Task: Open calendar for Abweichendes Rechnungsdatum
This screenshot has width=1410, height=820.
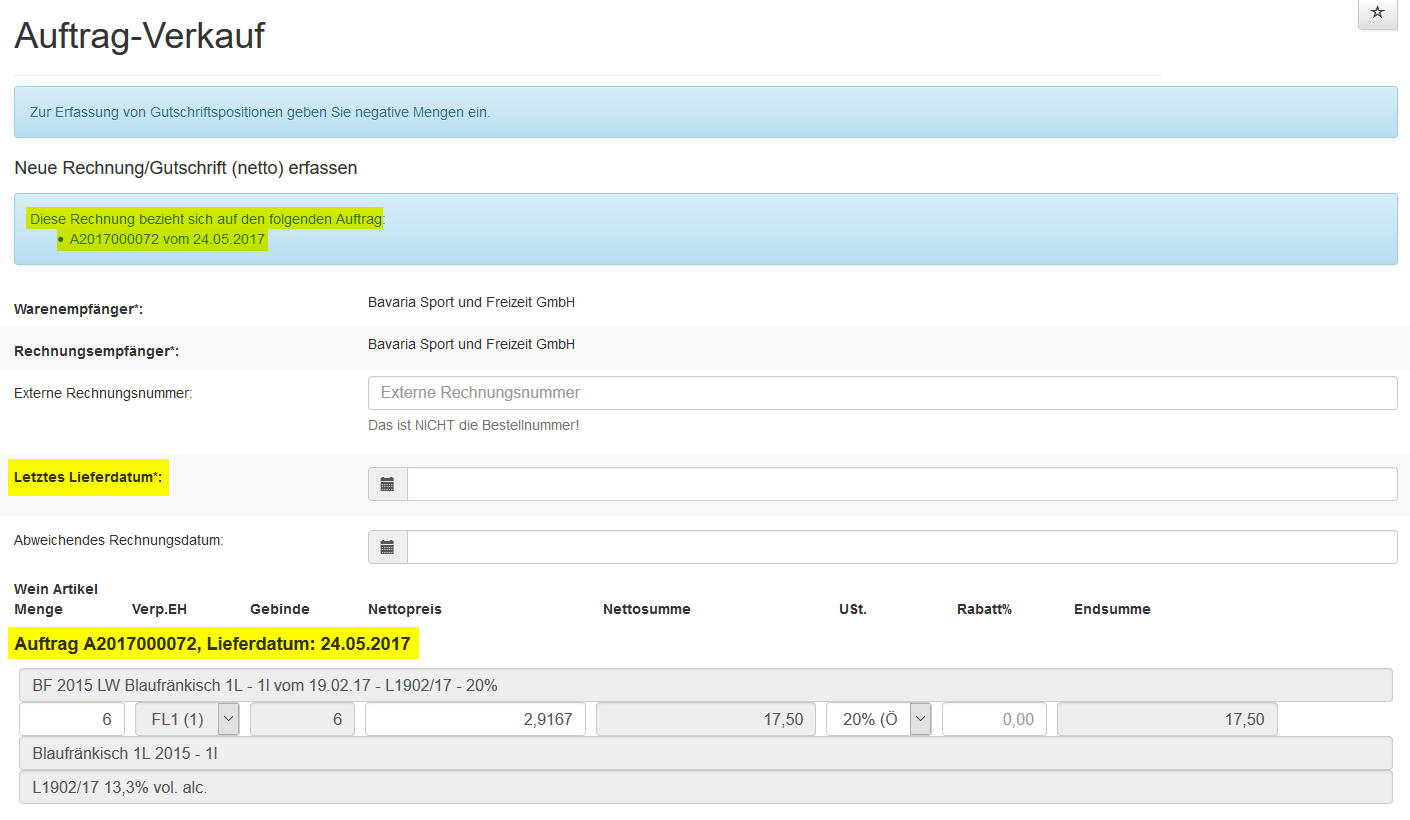Action: pos(387,547)
